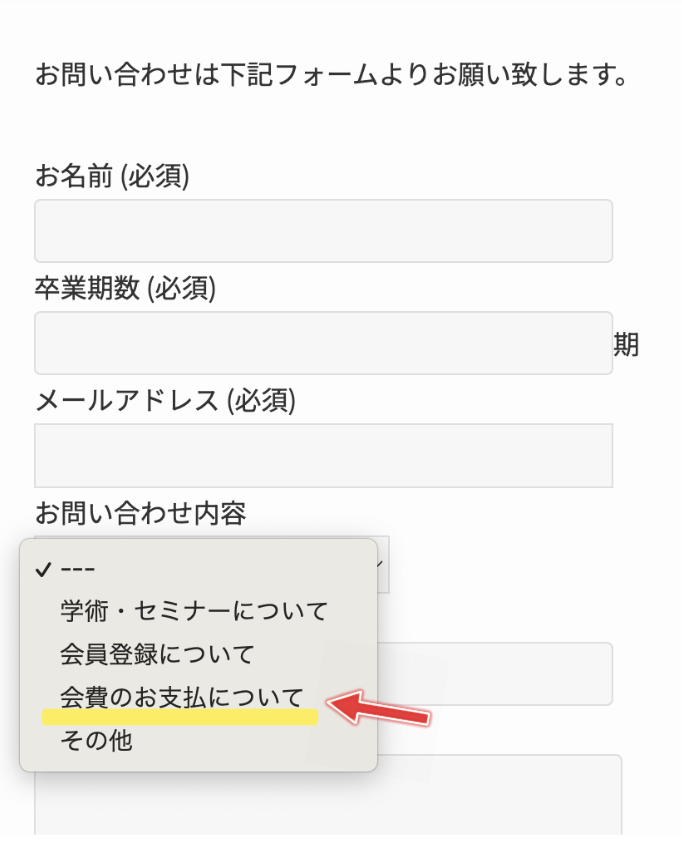Click the お名前 (必須) label
The height and width of the screenshot is (846, 682).
click(112, 177)
